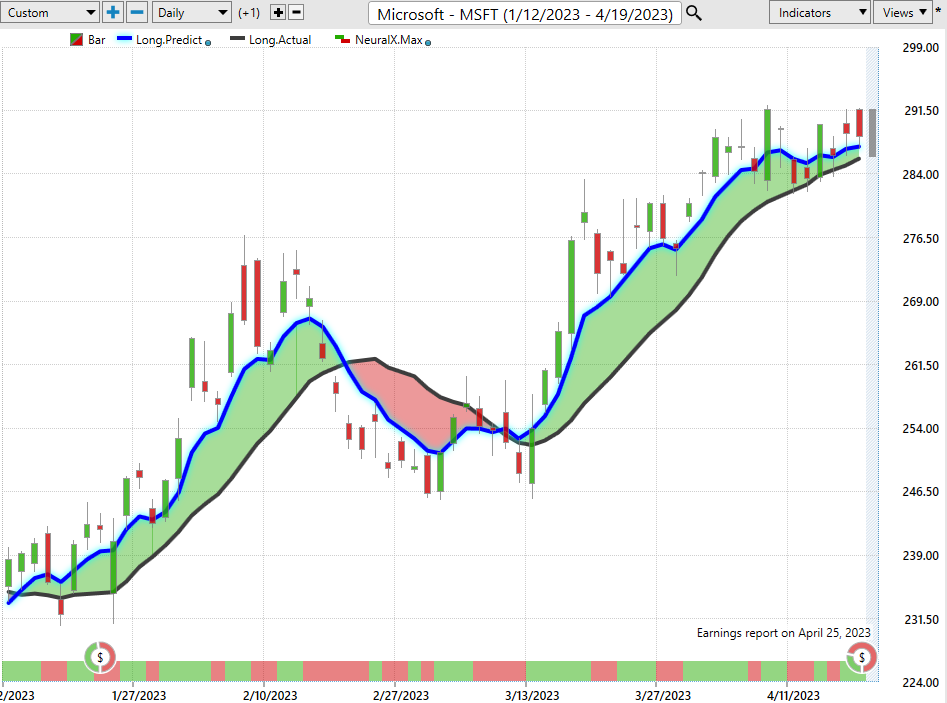
Task: Click the 224.00 price axis label
Action: tap(921, 682)
